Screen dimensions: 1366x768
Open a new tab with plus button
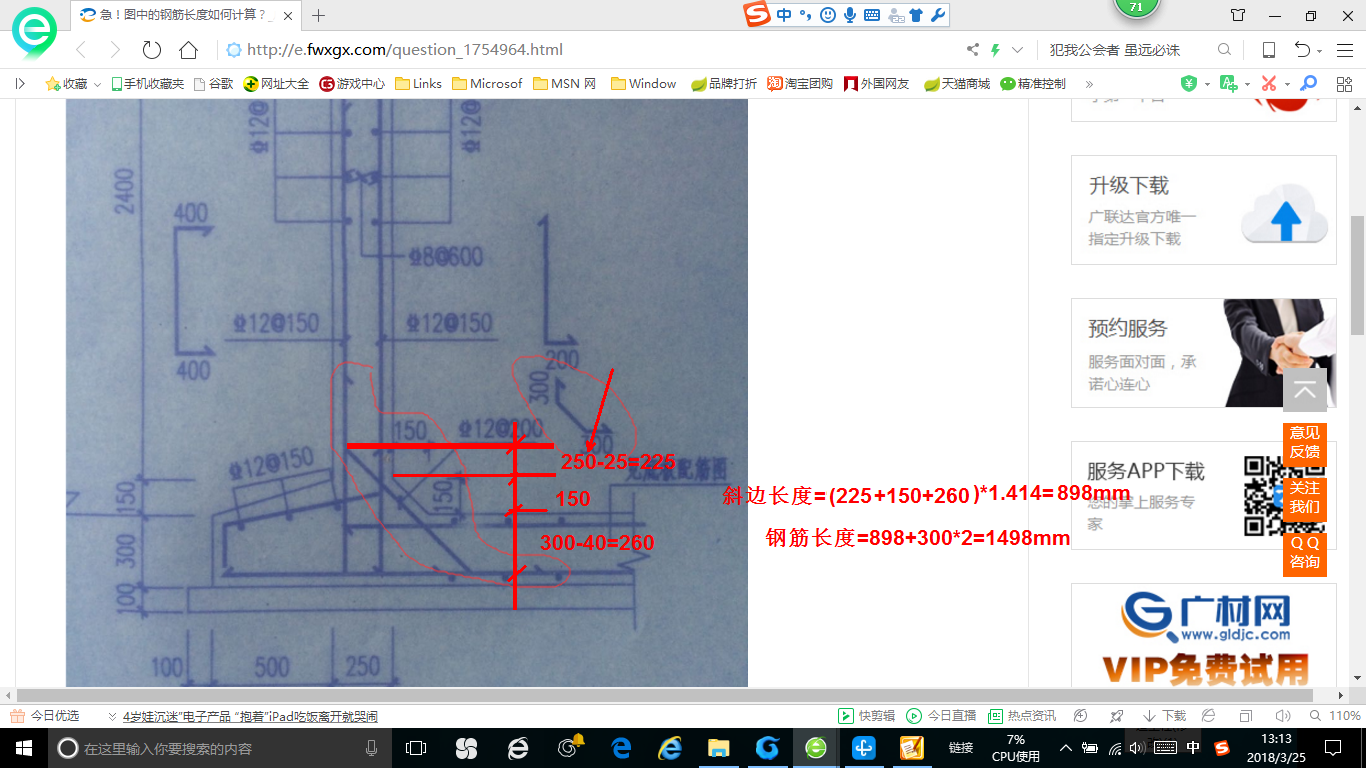coord(319,15)
